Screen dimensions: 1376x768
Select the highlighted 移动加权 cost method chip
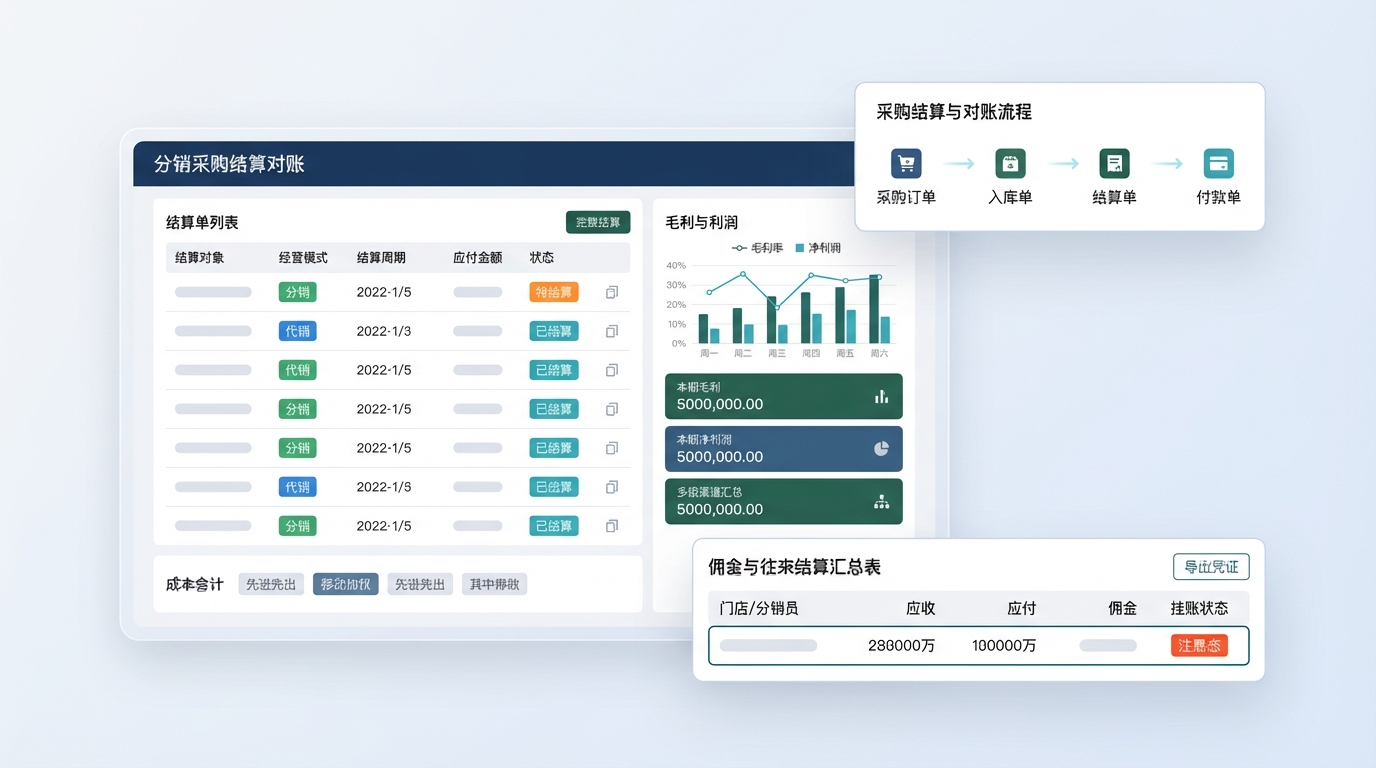click(345, 584)
